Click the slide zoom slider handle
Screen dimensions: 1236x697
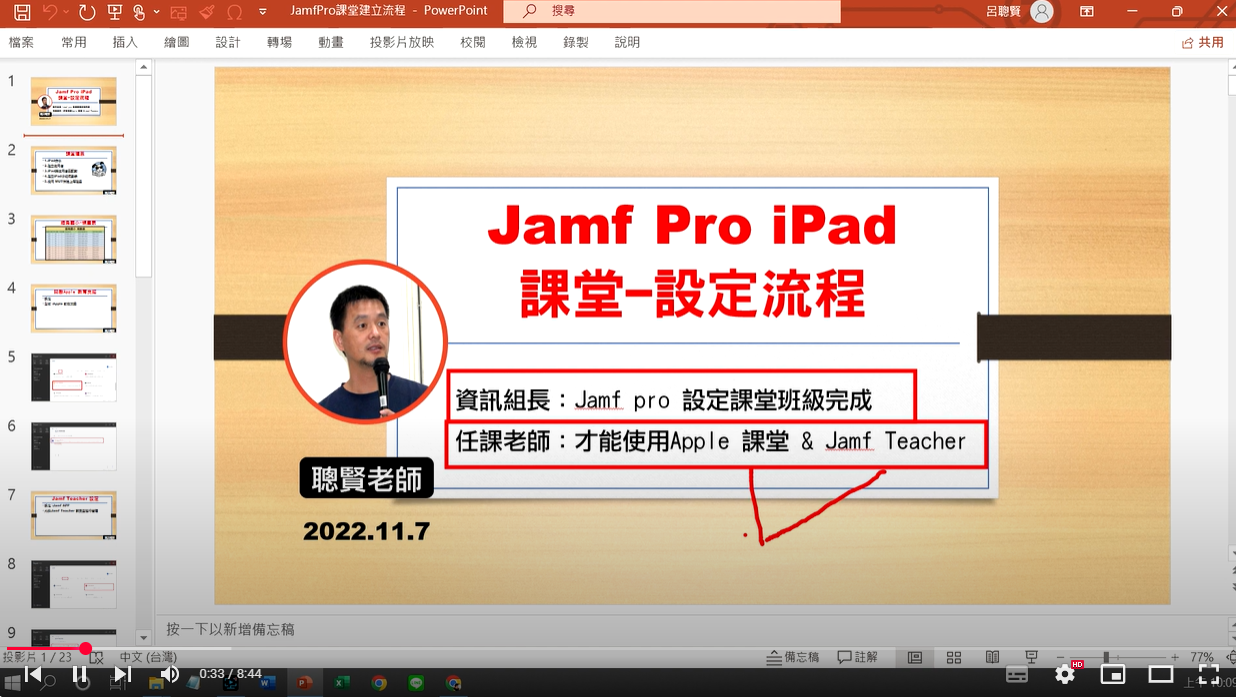tap(1105, 657)
